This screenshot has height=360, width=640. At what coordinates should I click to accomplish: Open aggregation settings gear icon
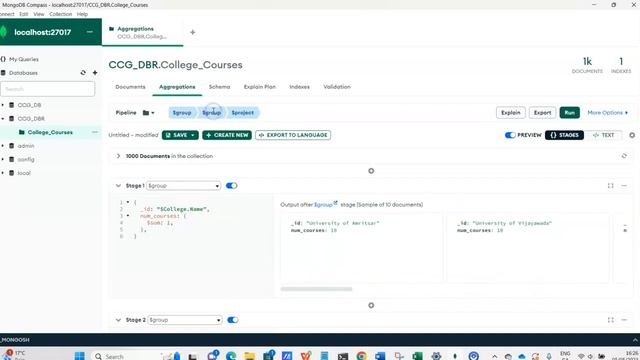[x=632, y=135]
